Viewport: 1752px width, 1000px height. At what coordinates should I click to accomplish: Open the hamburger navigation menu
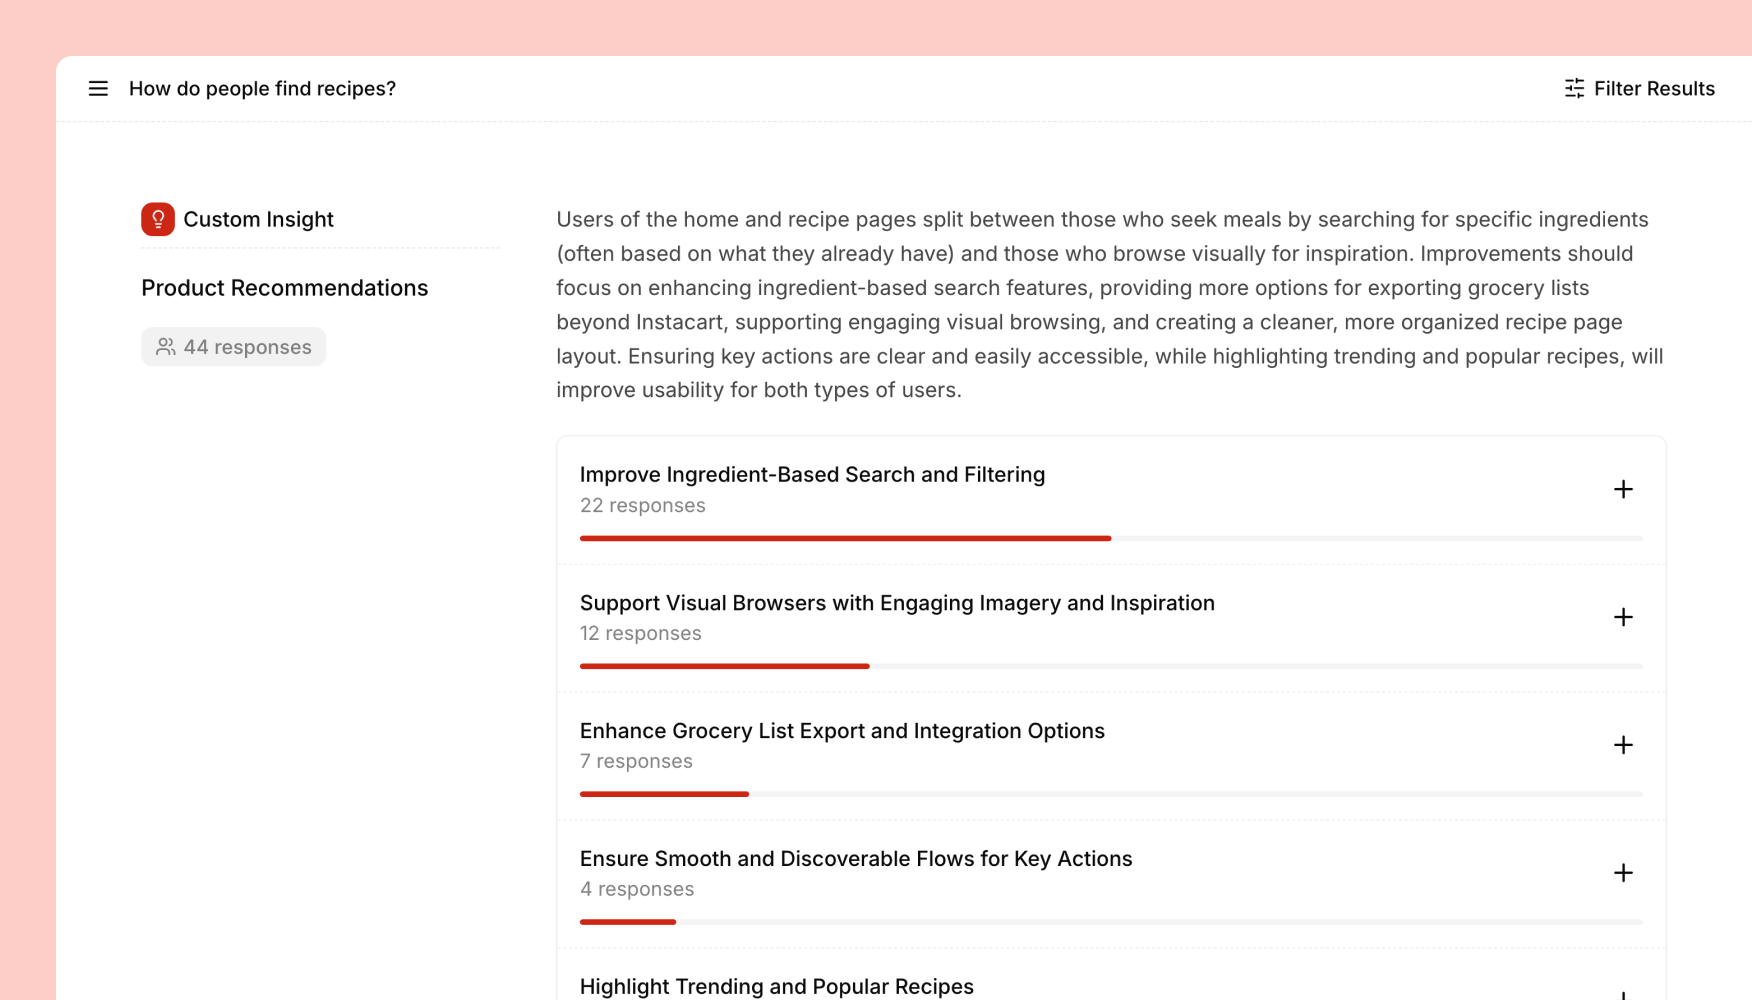98,88
